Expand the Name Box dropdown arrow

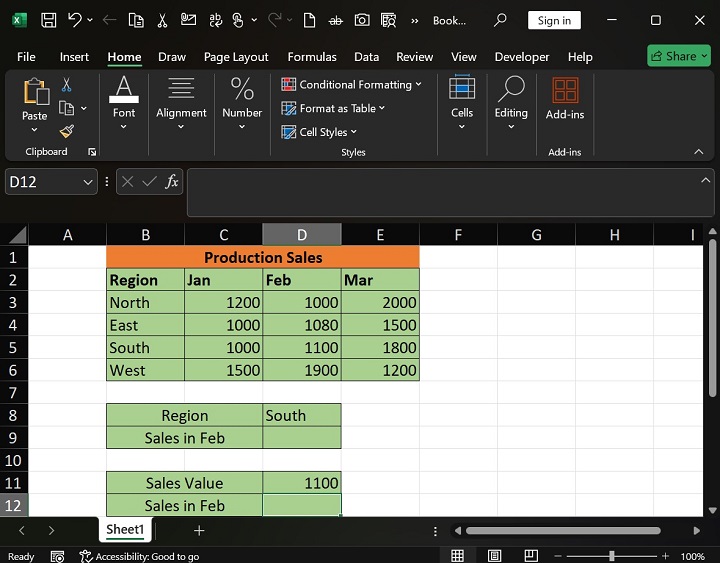[x=88, y=181]
